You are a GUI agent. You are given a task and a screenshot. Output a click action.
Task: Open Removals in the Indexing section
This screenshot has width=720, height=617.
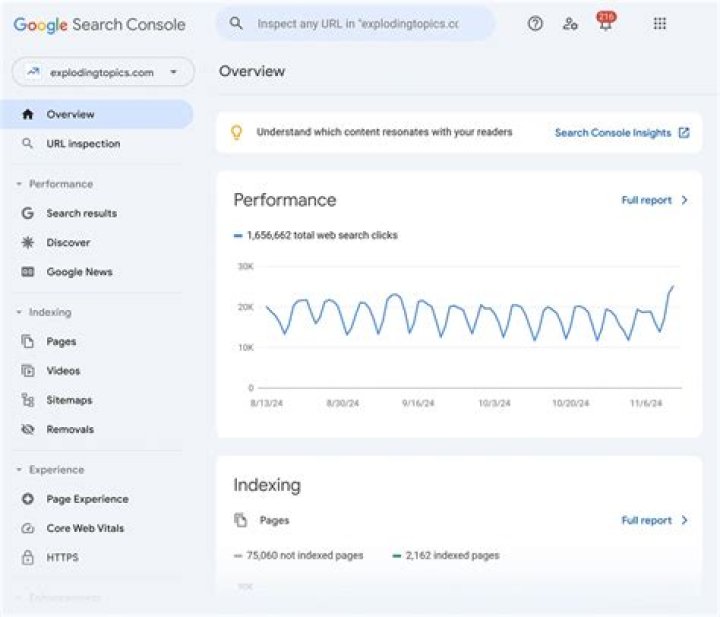(x=69, y=429)
